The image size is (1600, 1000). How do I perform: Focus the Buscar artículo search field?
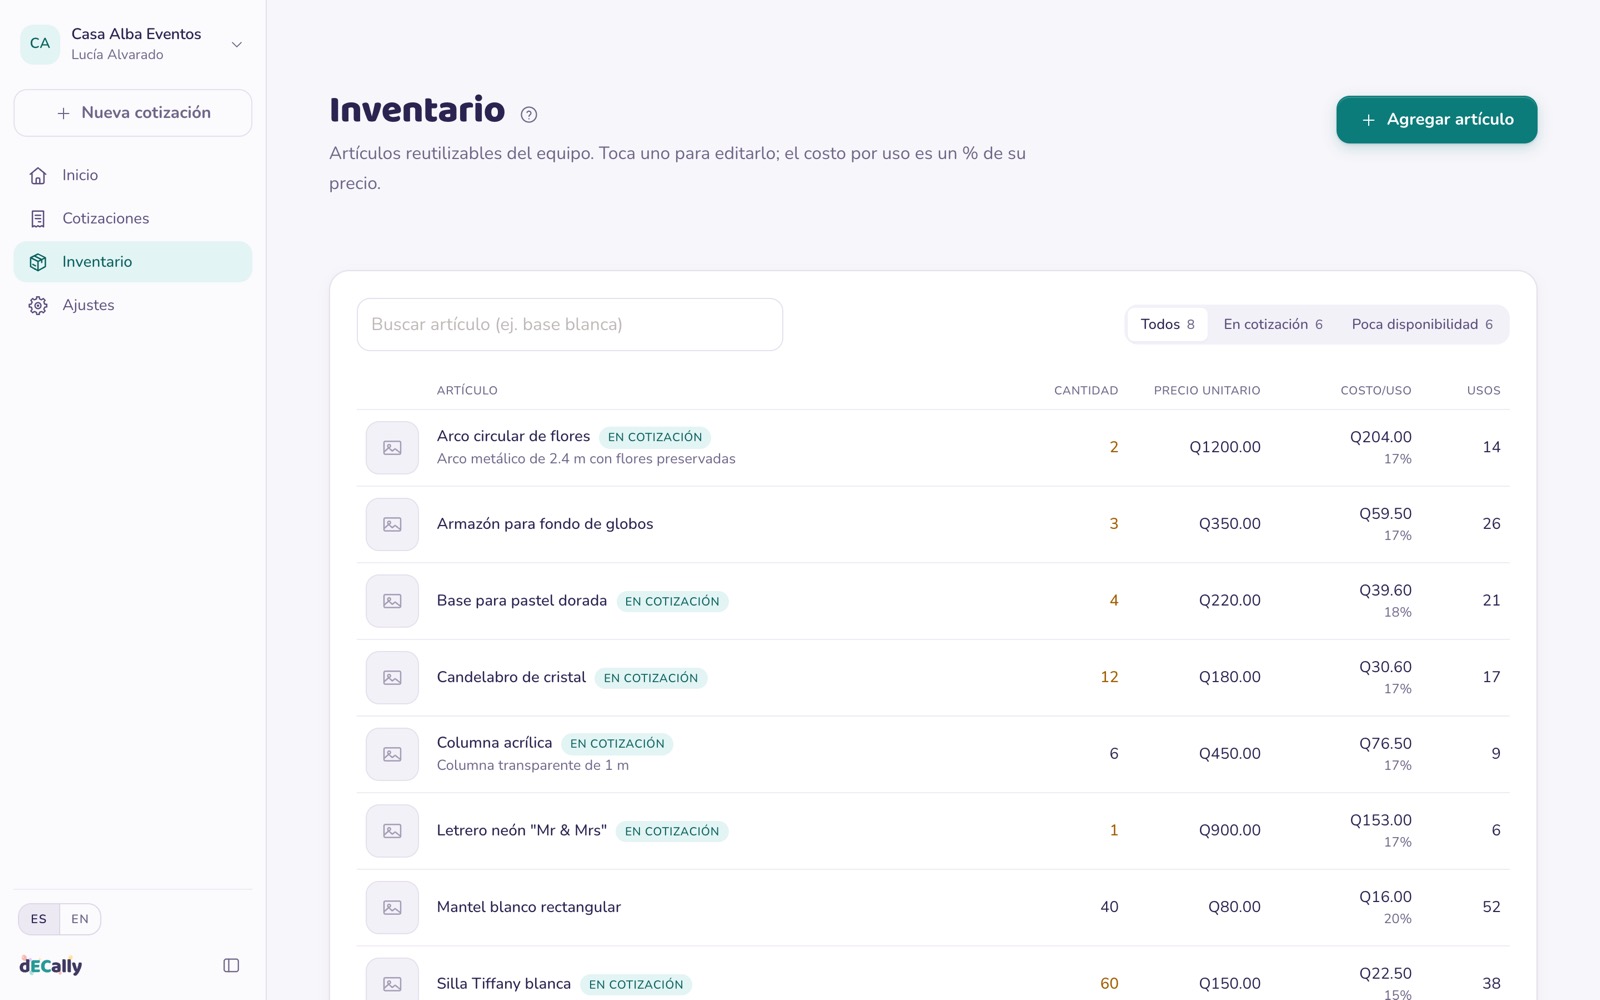(570, 325)
